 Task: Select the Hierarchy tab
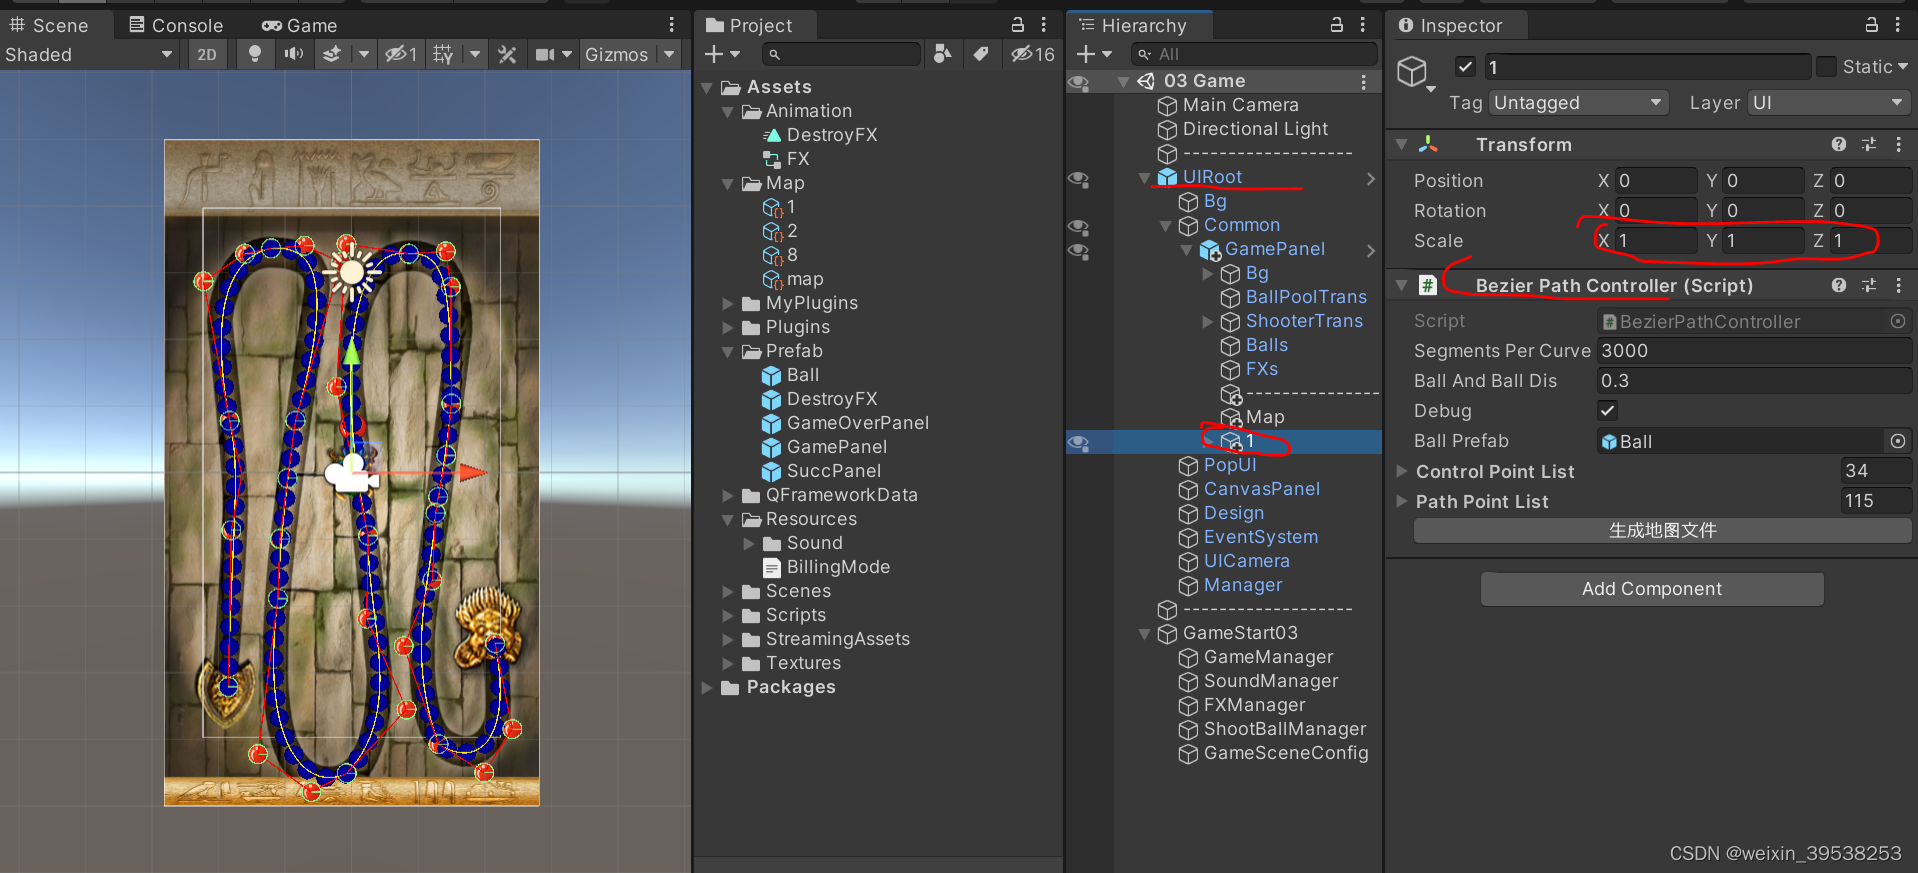pos(1134,25)
